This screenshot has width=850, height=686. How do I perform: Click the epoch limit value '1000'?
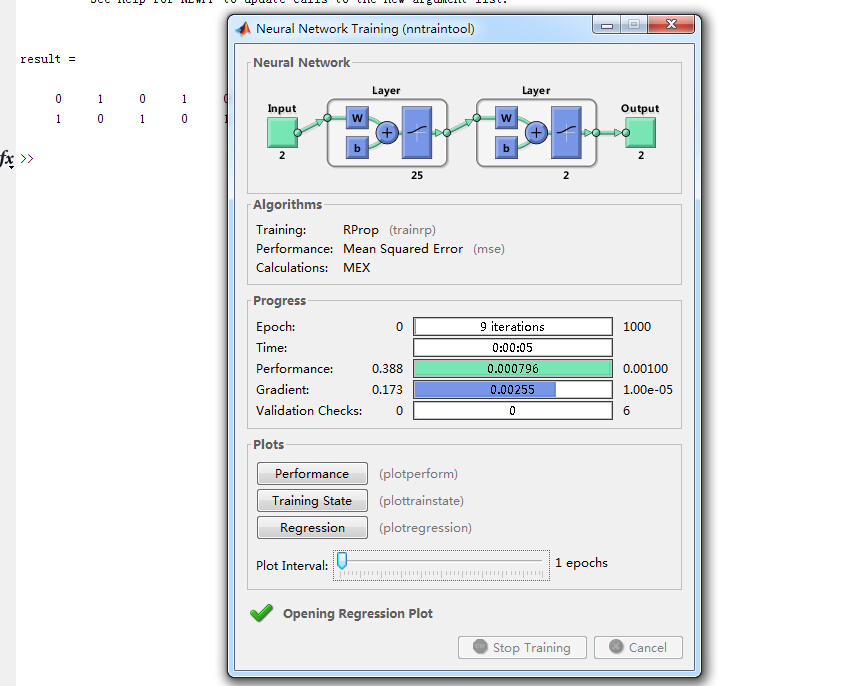[x=637, y=326]
